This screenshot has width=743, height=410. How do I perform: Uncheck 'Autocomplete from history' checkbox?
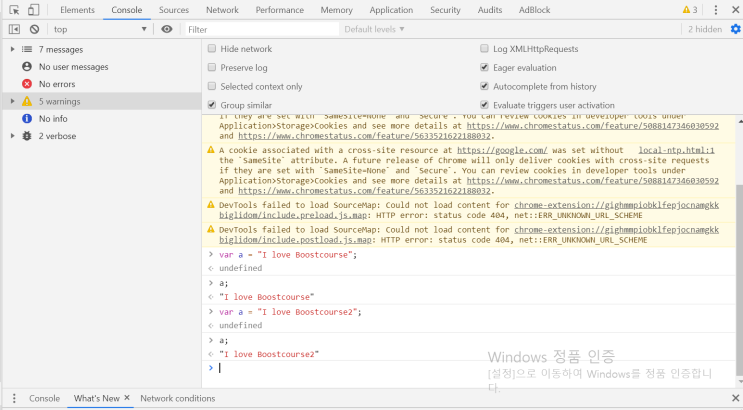tap(484, 86)
